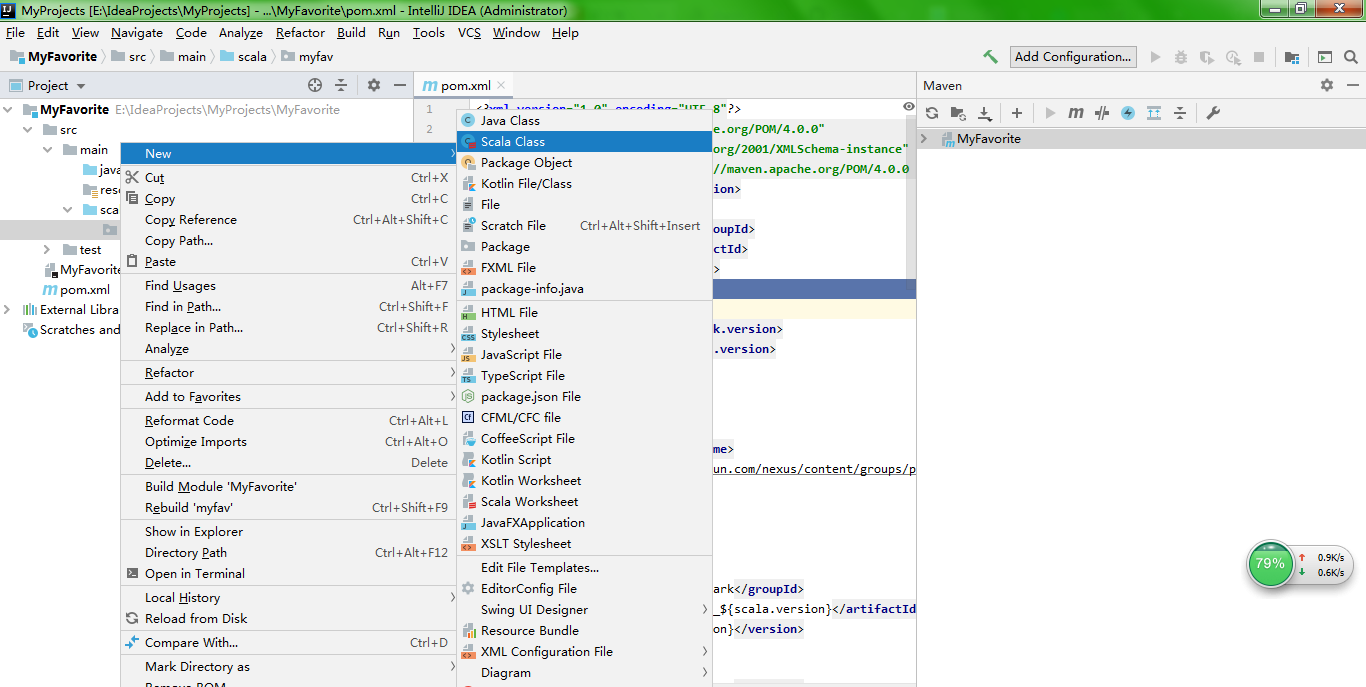This screenshot has height=687, width=1366.
Task: Choose Edit File Templates... entry
Action: 585,568
